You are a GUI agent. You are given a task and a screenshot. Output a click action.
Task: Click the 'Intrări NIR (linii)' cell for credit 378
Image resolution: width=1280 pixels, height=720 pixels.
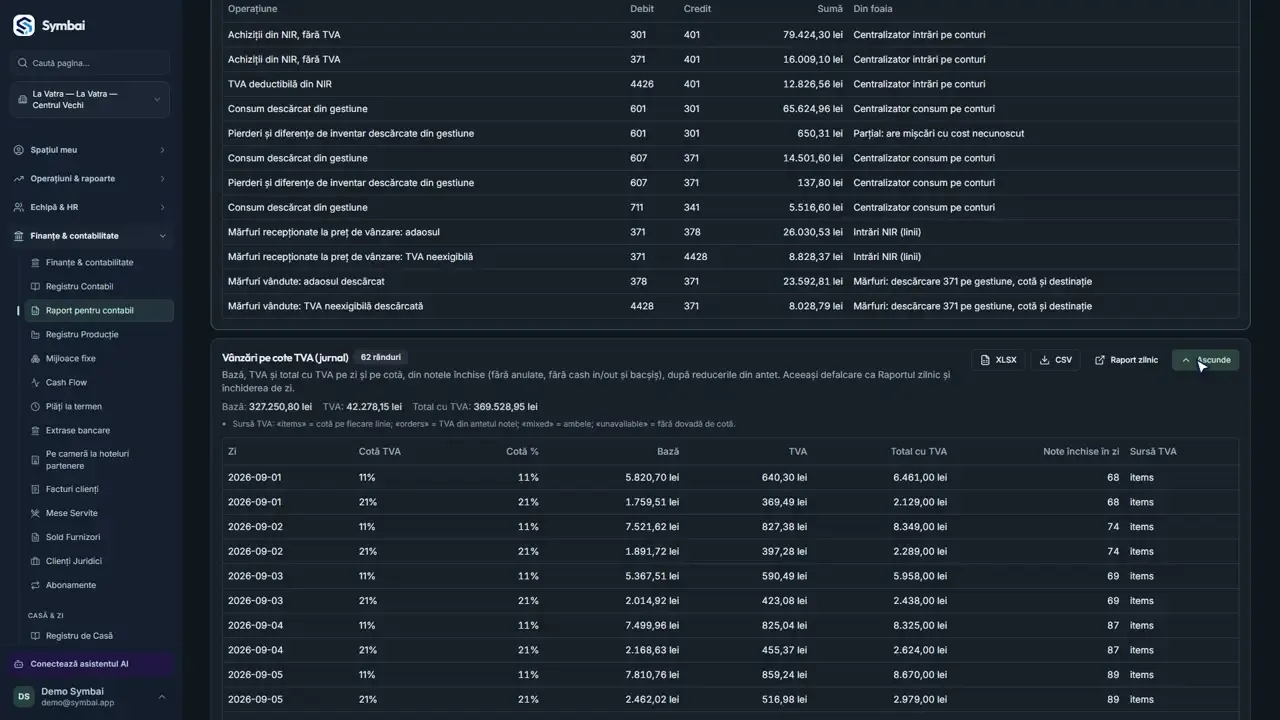(887, 232)
